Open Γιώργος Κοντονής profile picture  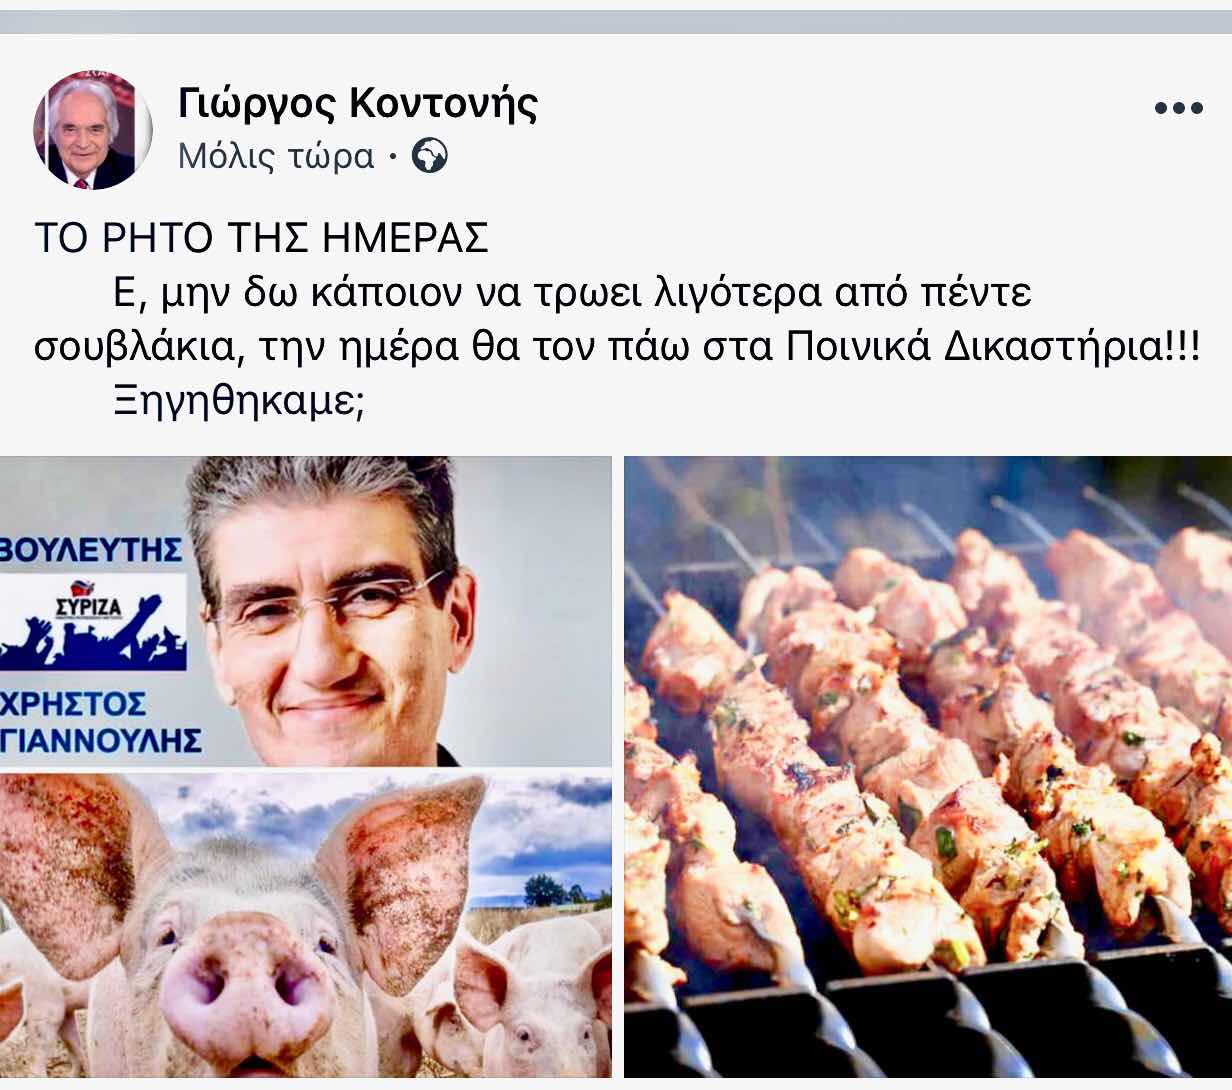click(x=93, y=130)
